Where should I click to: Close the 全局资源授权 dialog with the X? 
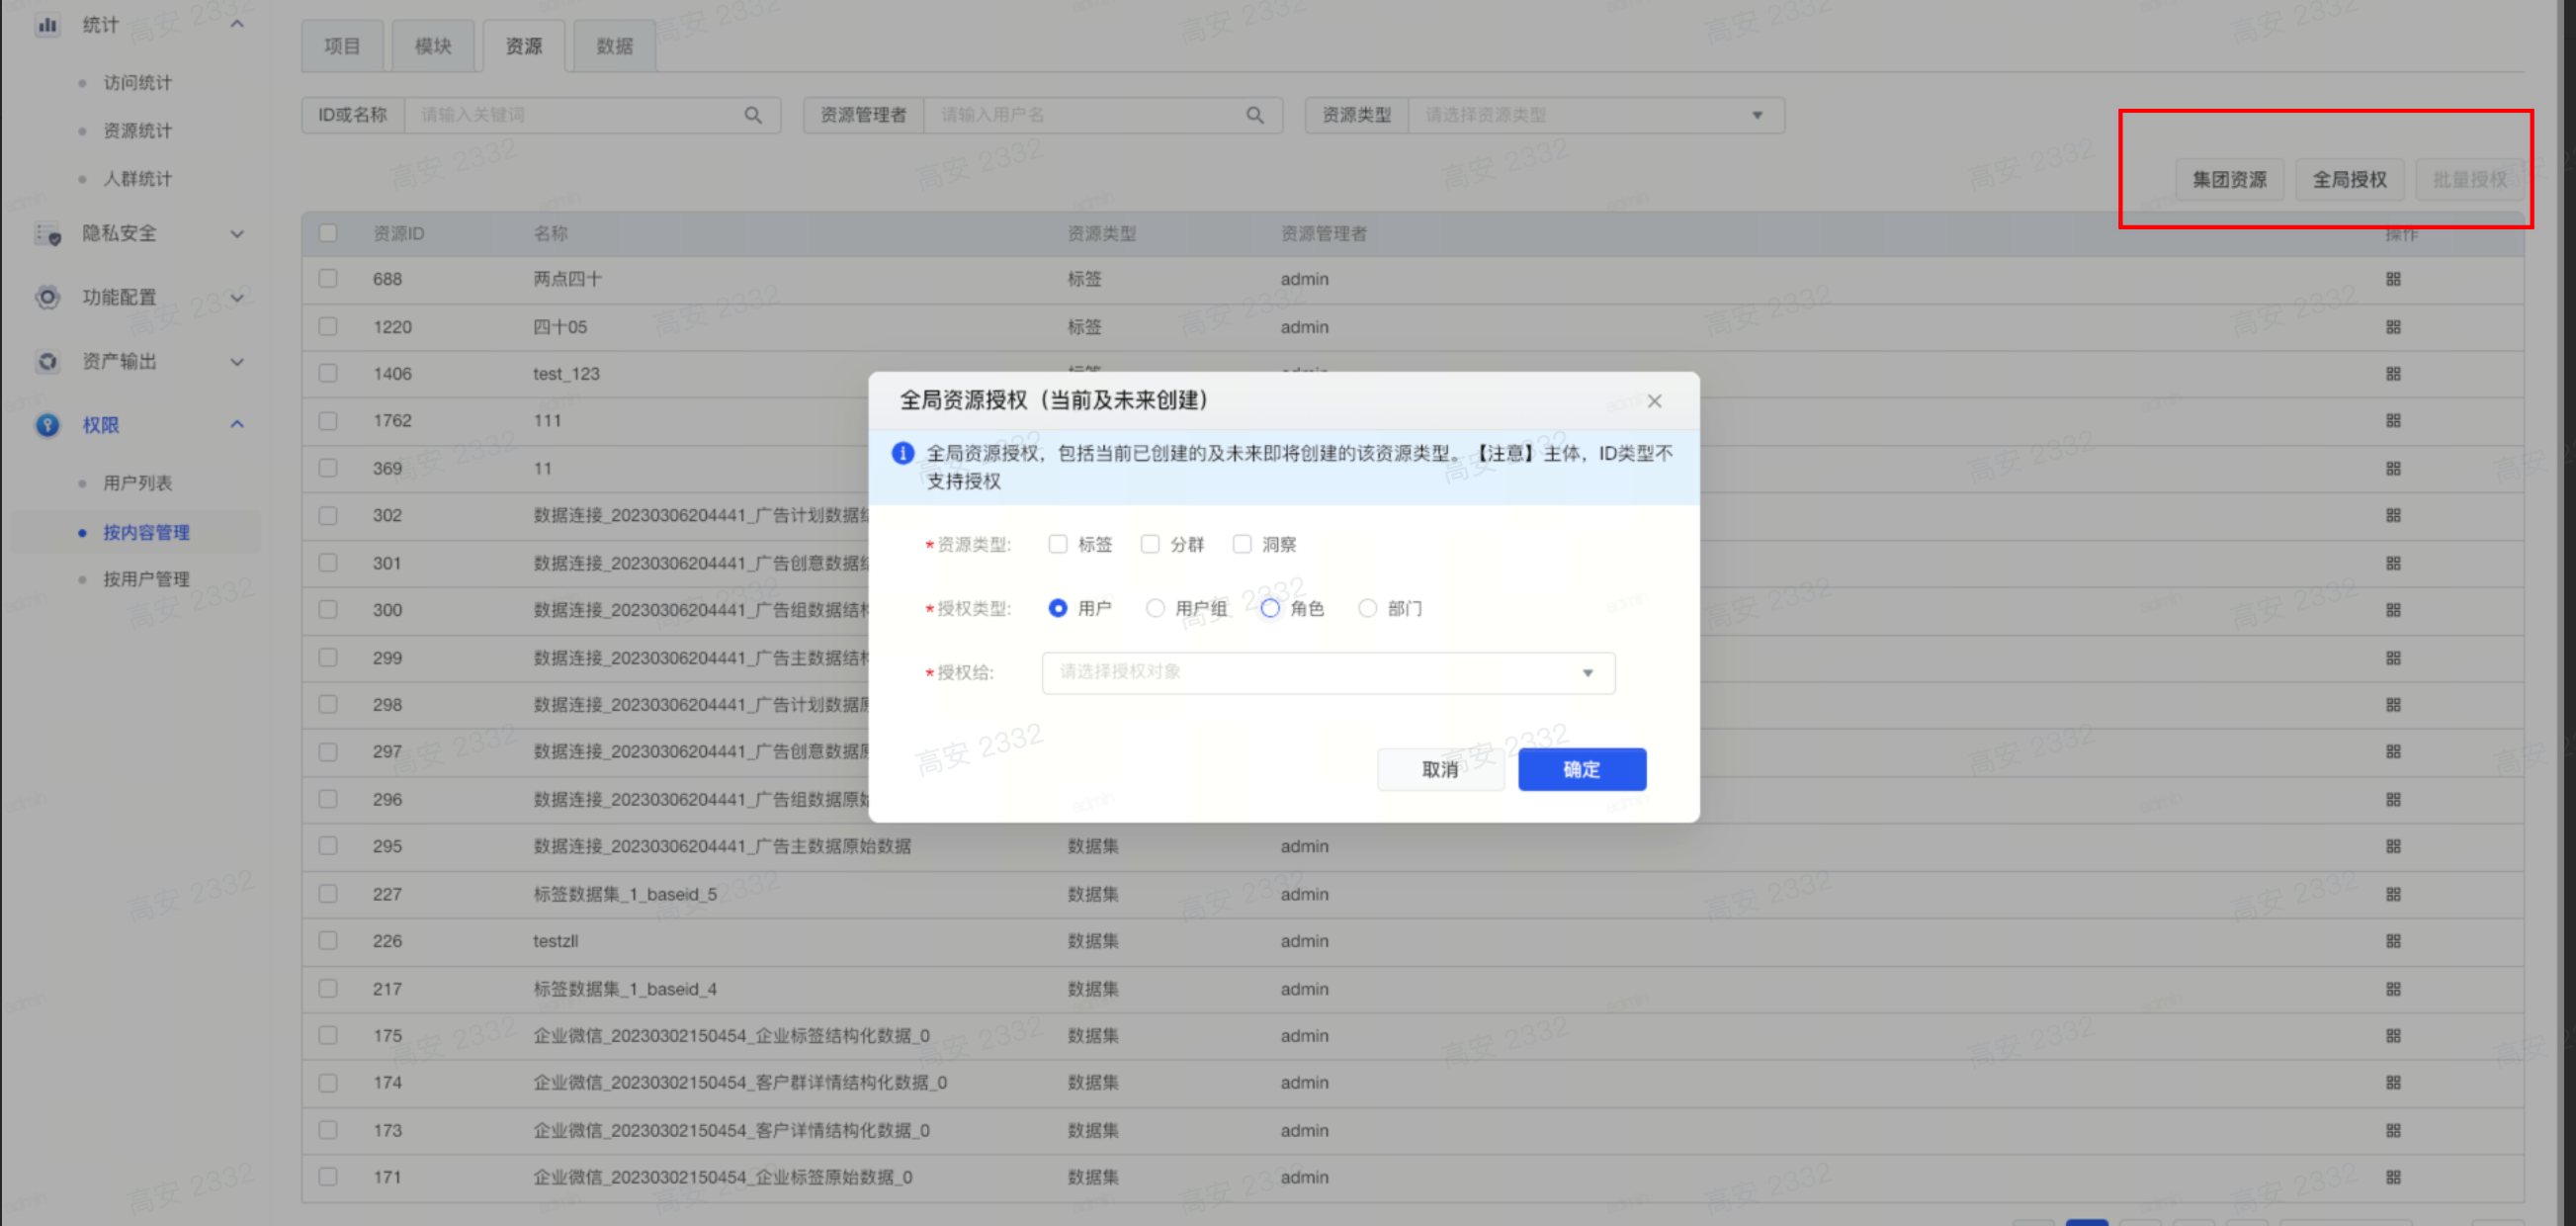(1654, 401)
